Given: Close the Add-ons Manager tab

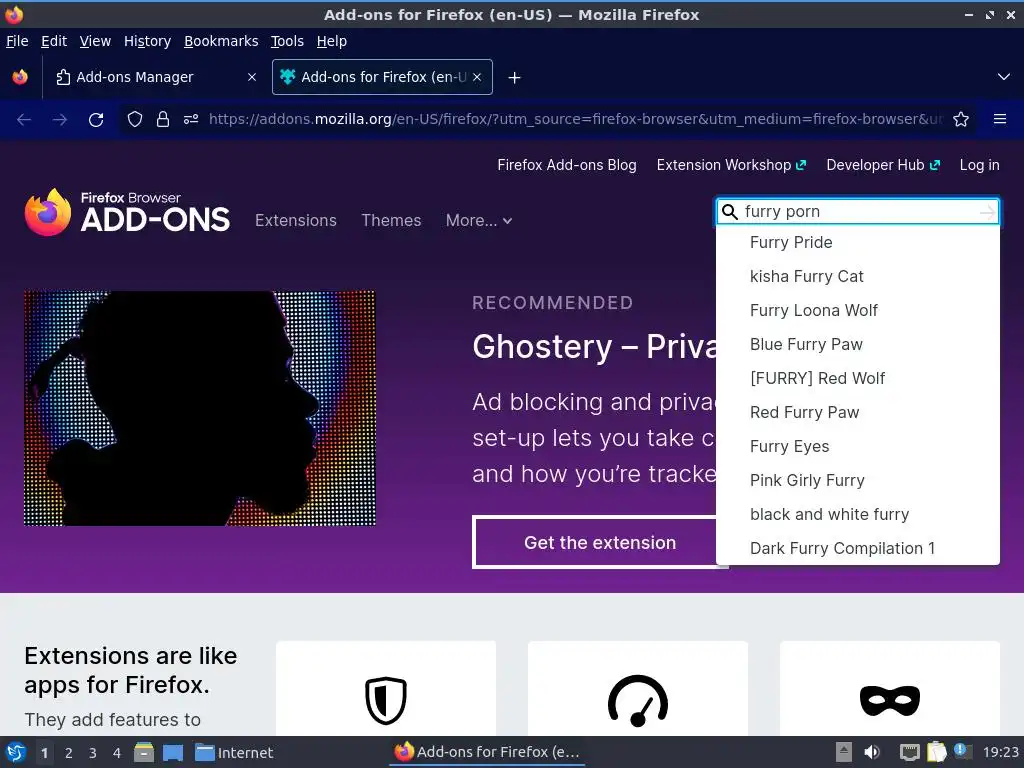Looking at the screenshot, I should [251, 77].
